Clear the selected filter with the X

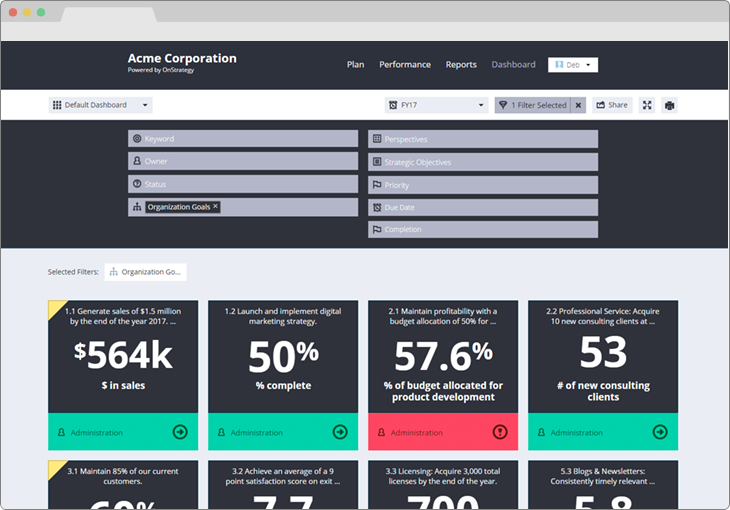[x=578, y=105]
